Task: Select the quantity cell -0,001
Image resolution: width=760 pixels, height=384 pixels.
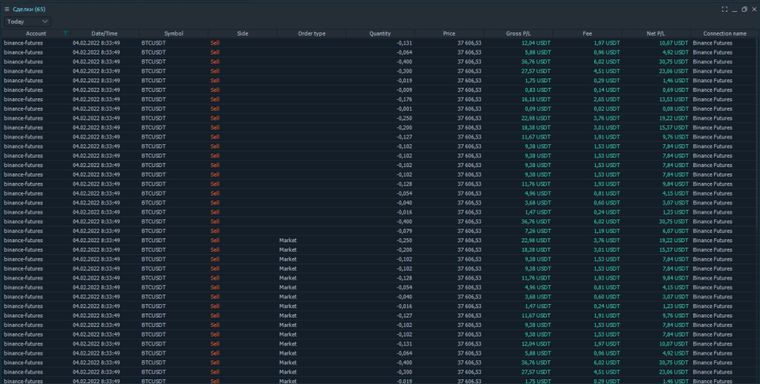Action: pos(404,109)
